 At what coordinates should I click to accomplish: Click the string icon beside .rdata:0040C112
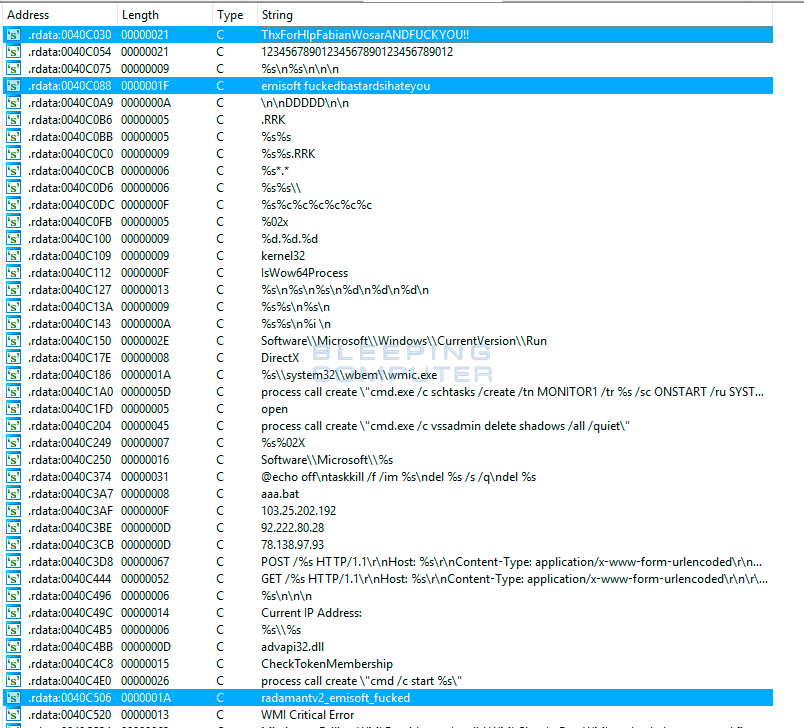(13, 273)
